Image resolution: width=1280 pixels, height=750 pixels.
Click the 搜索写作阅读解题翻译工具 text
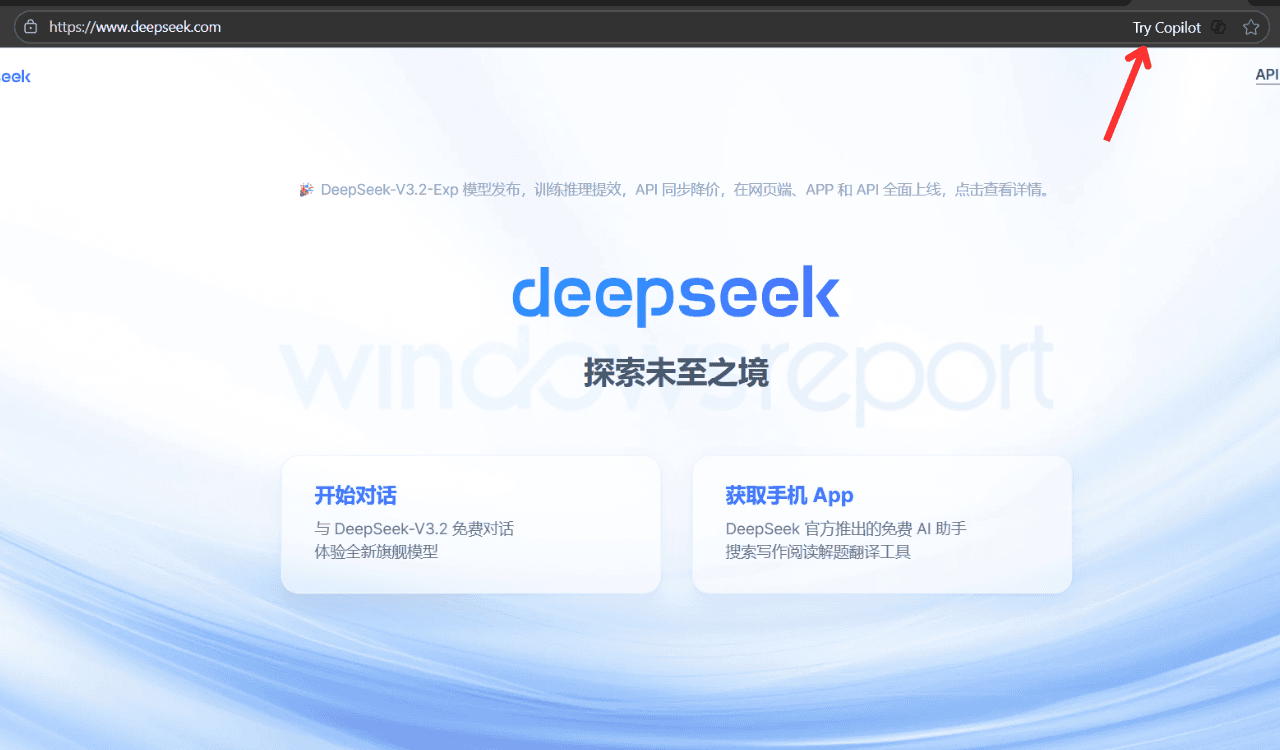coord(818,551)
